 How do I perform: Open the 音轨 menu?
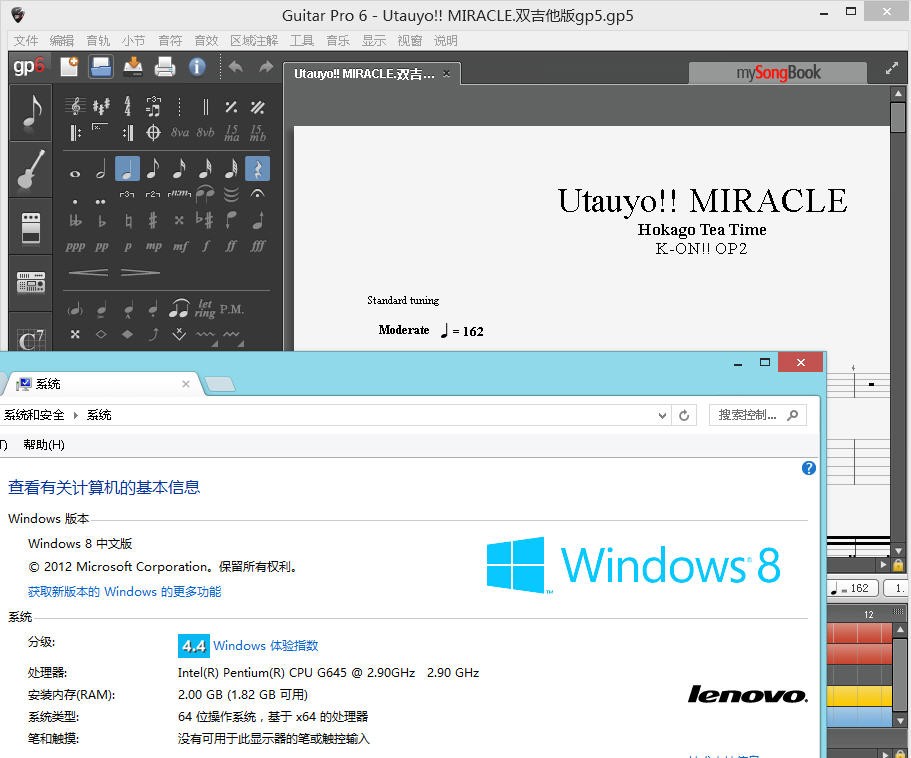(x=98, y=41)
